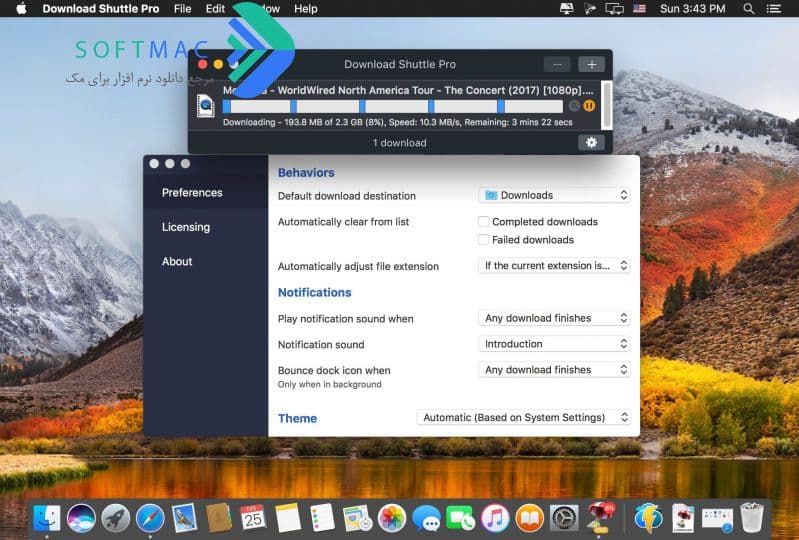Open the Edit menu

(x=215, y=9)
